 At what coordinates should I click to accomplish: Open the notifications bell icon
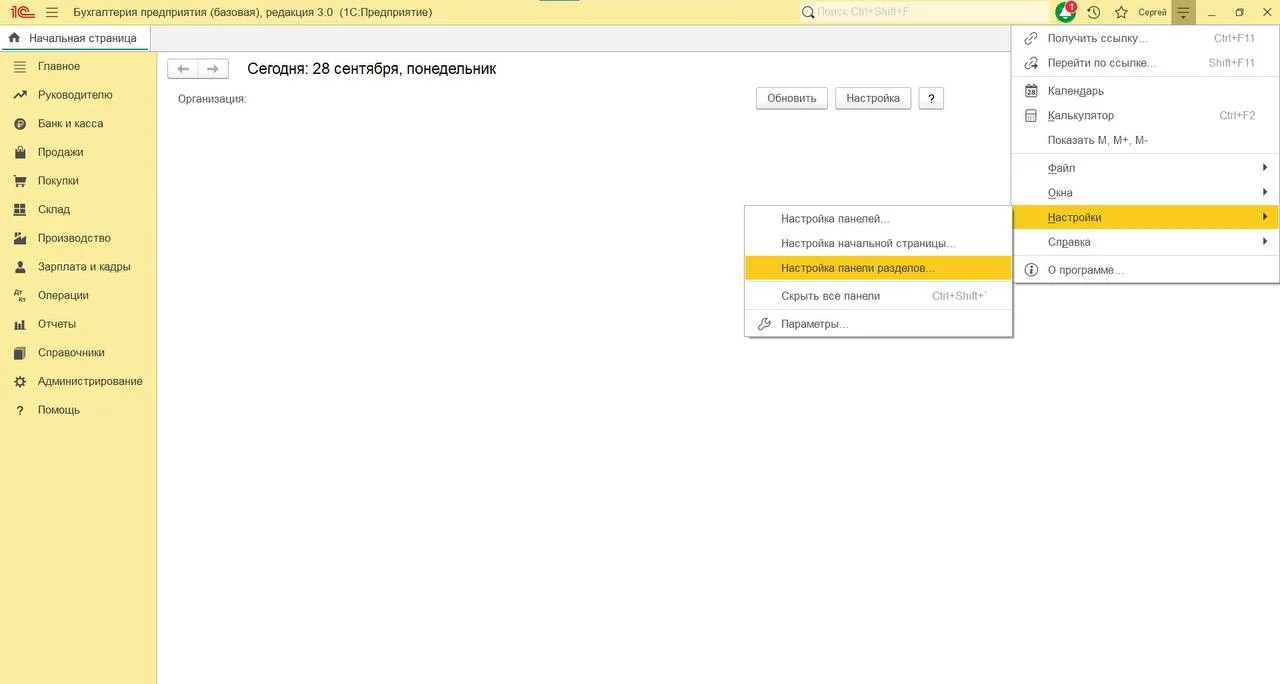[x=1066, y=12]
